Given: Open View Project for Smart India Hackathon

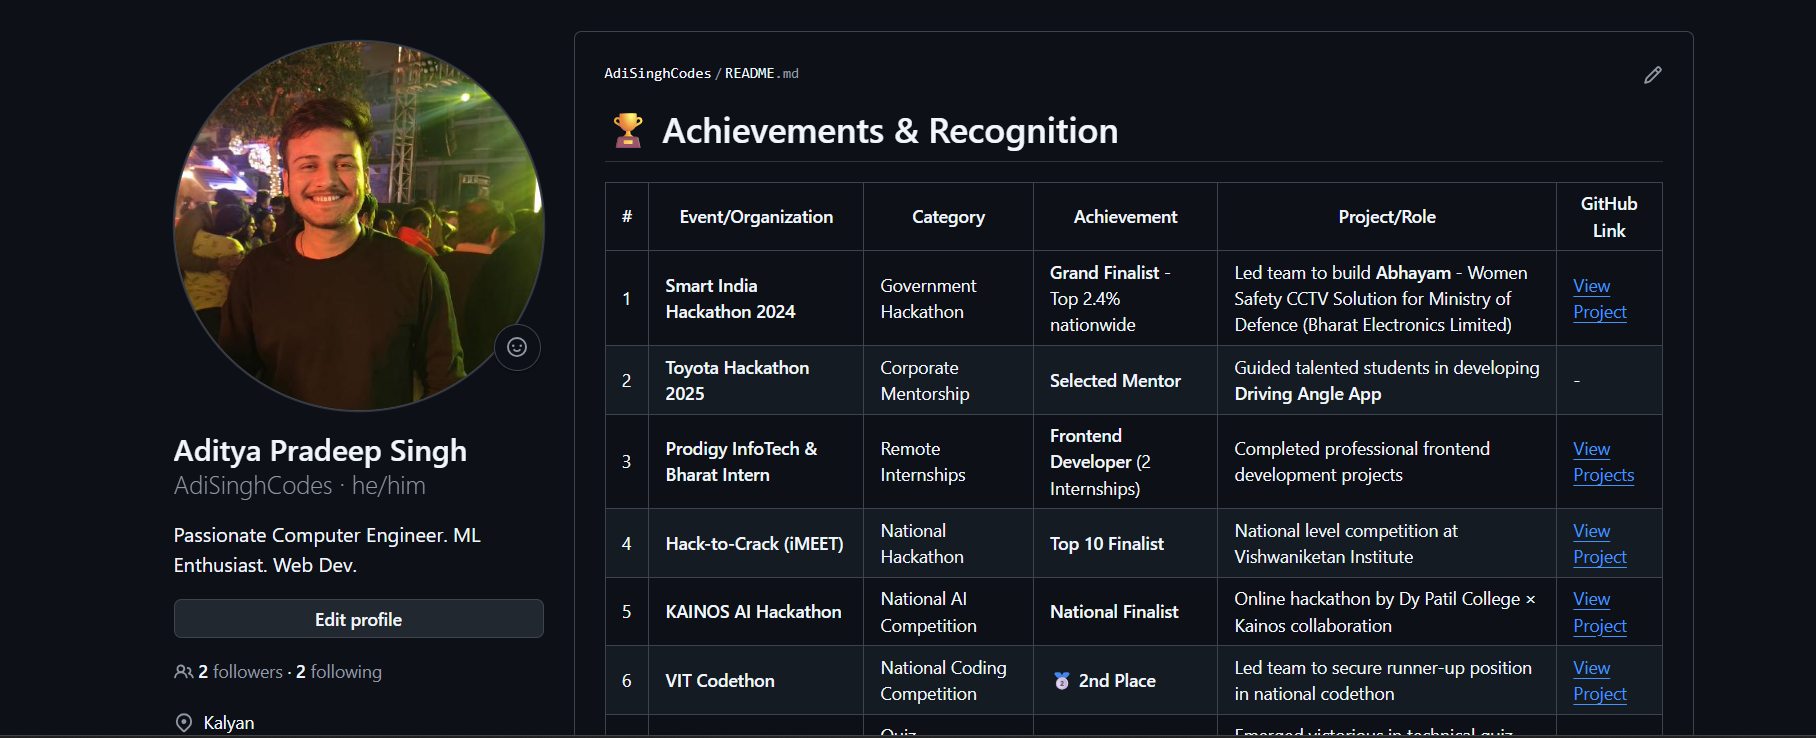Looking at the screenshot, I should point(1599,299).
